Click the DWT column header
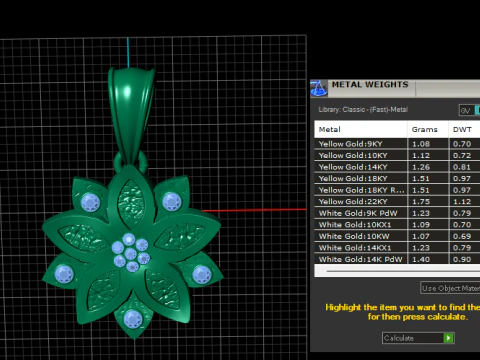 point(464,129)
